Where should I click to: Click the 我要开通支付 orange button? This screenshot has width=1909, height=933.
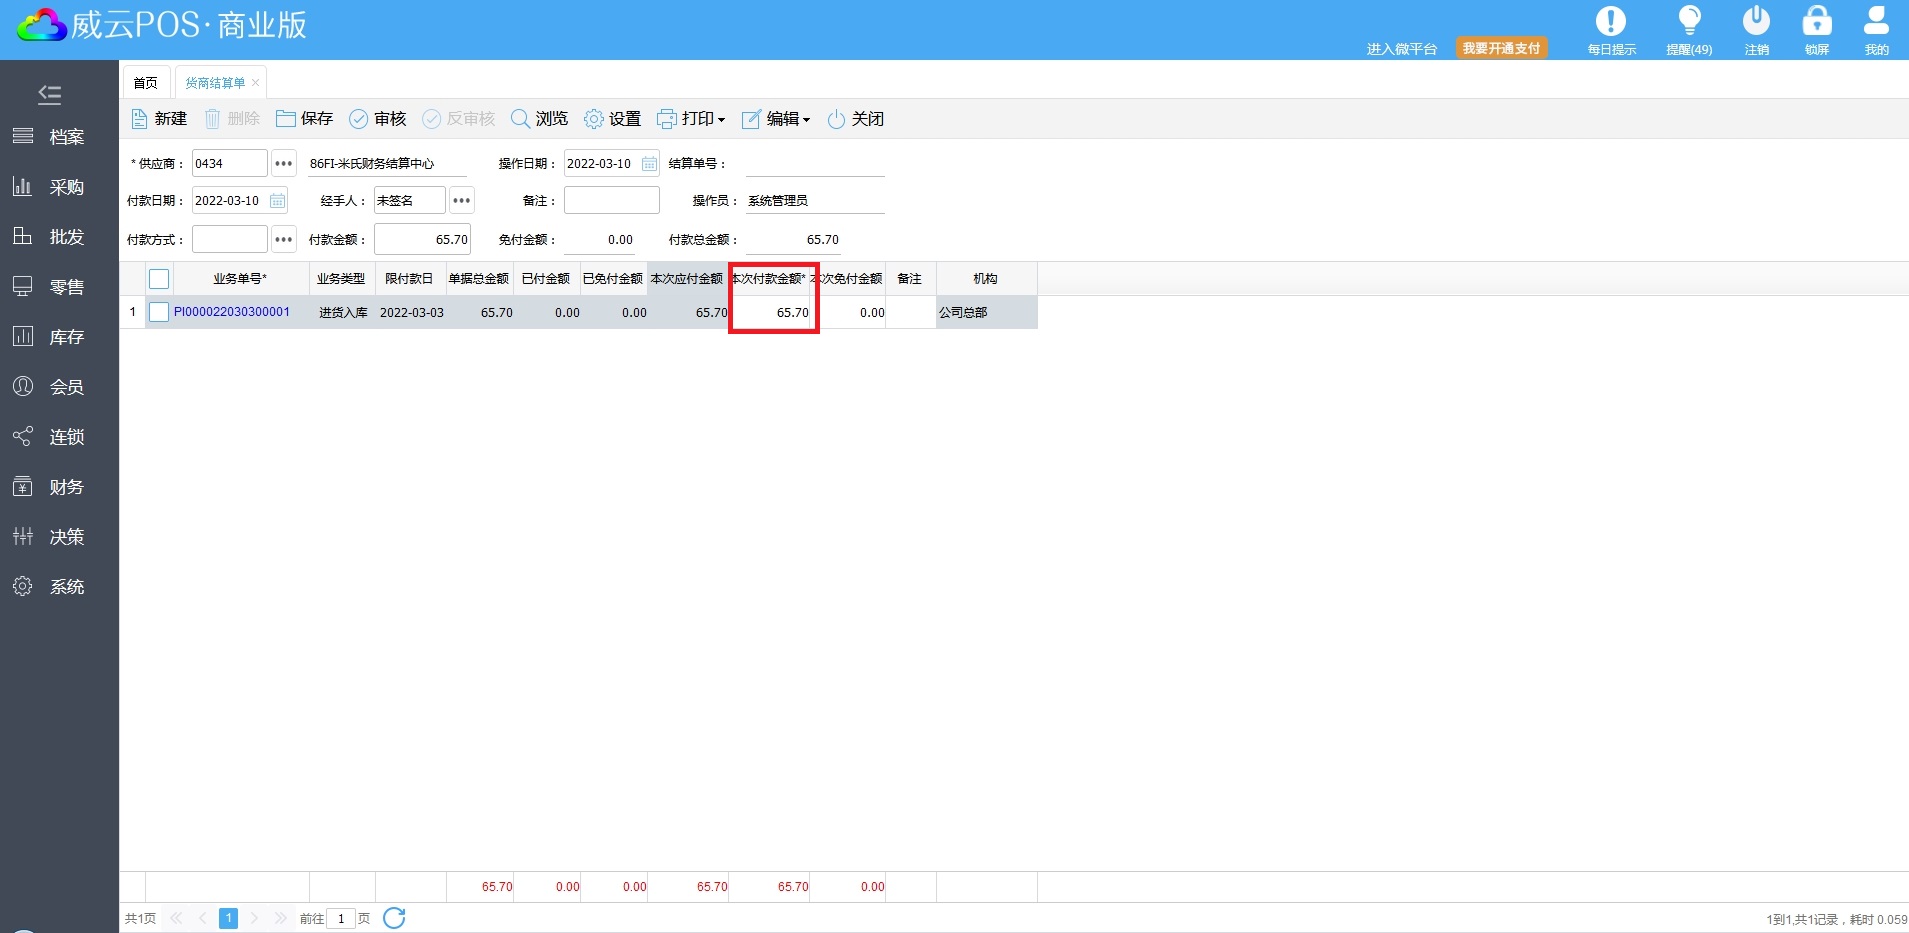[x=1501, y=48]
